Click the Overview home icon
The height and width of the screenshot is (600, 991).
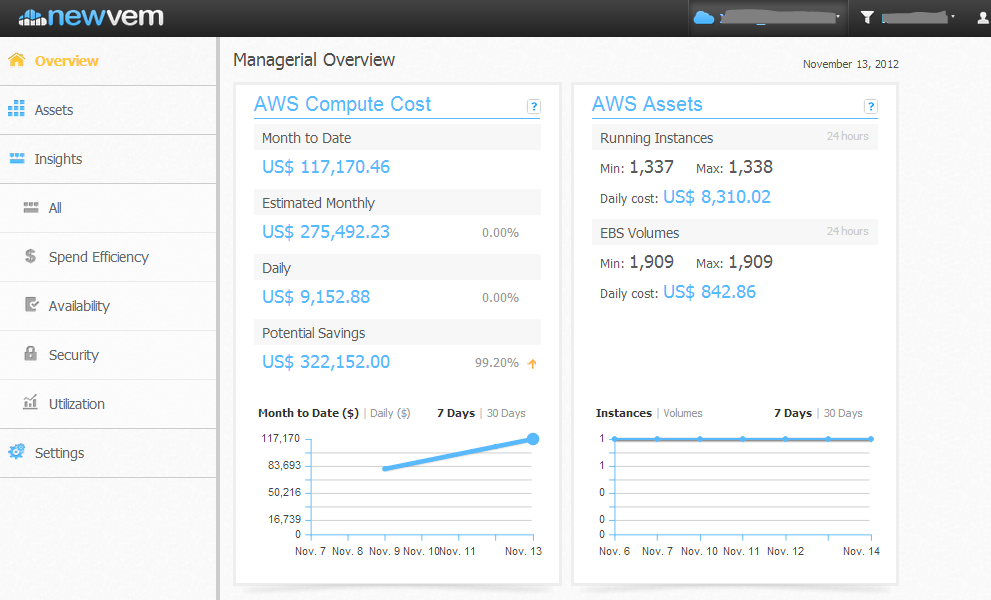pos(16,60)
